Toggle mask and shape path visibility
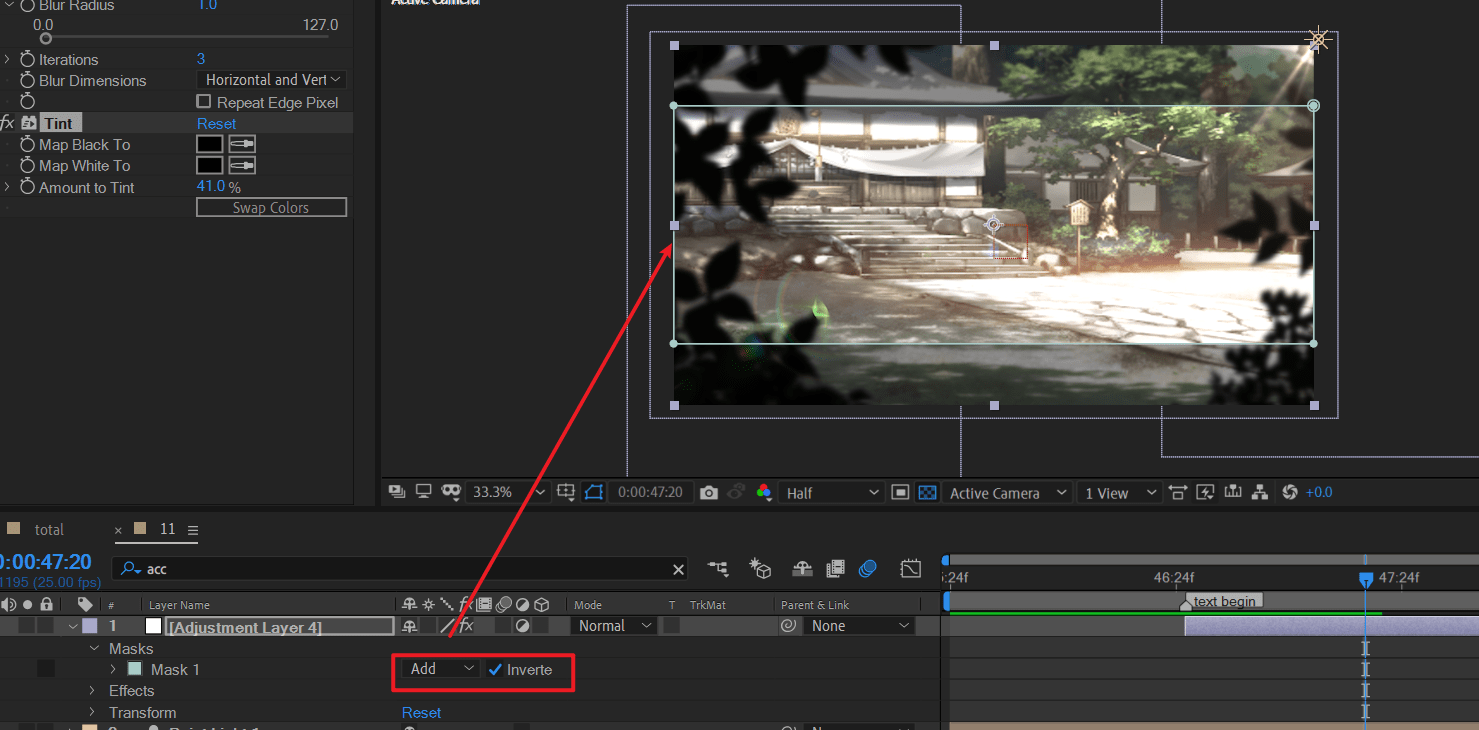 595,492
